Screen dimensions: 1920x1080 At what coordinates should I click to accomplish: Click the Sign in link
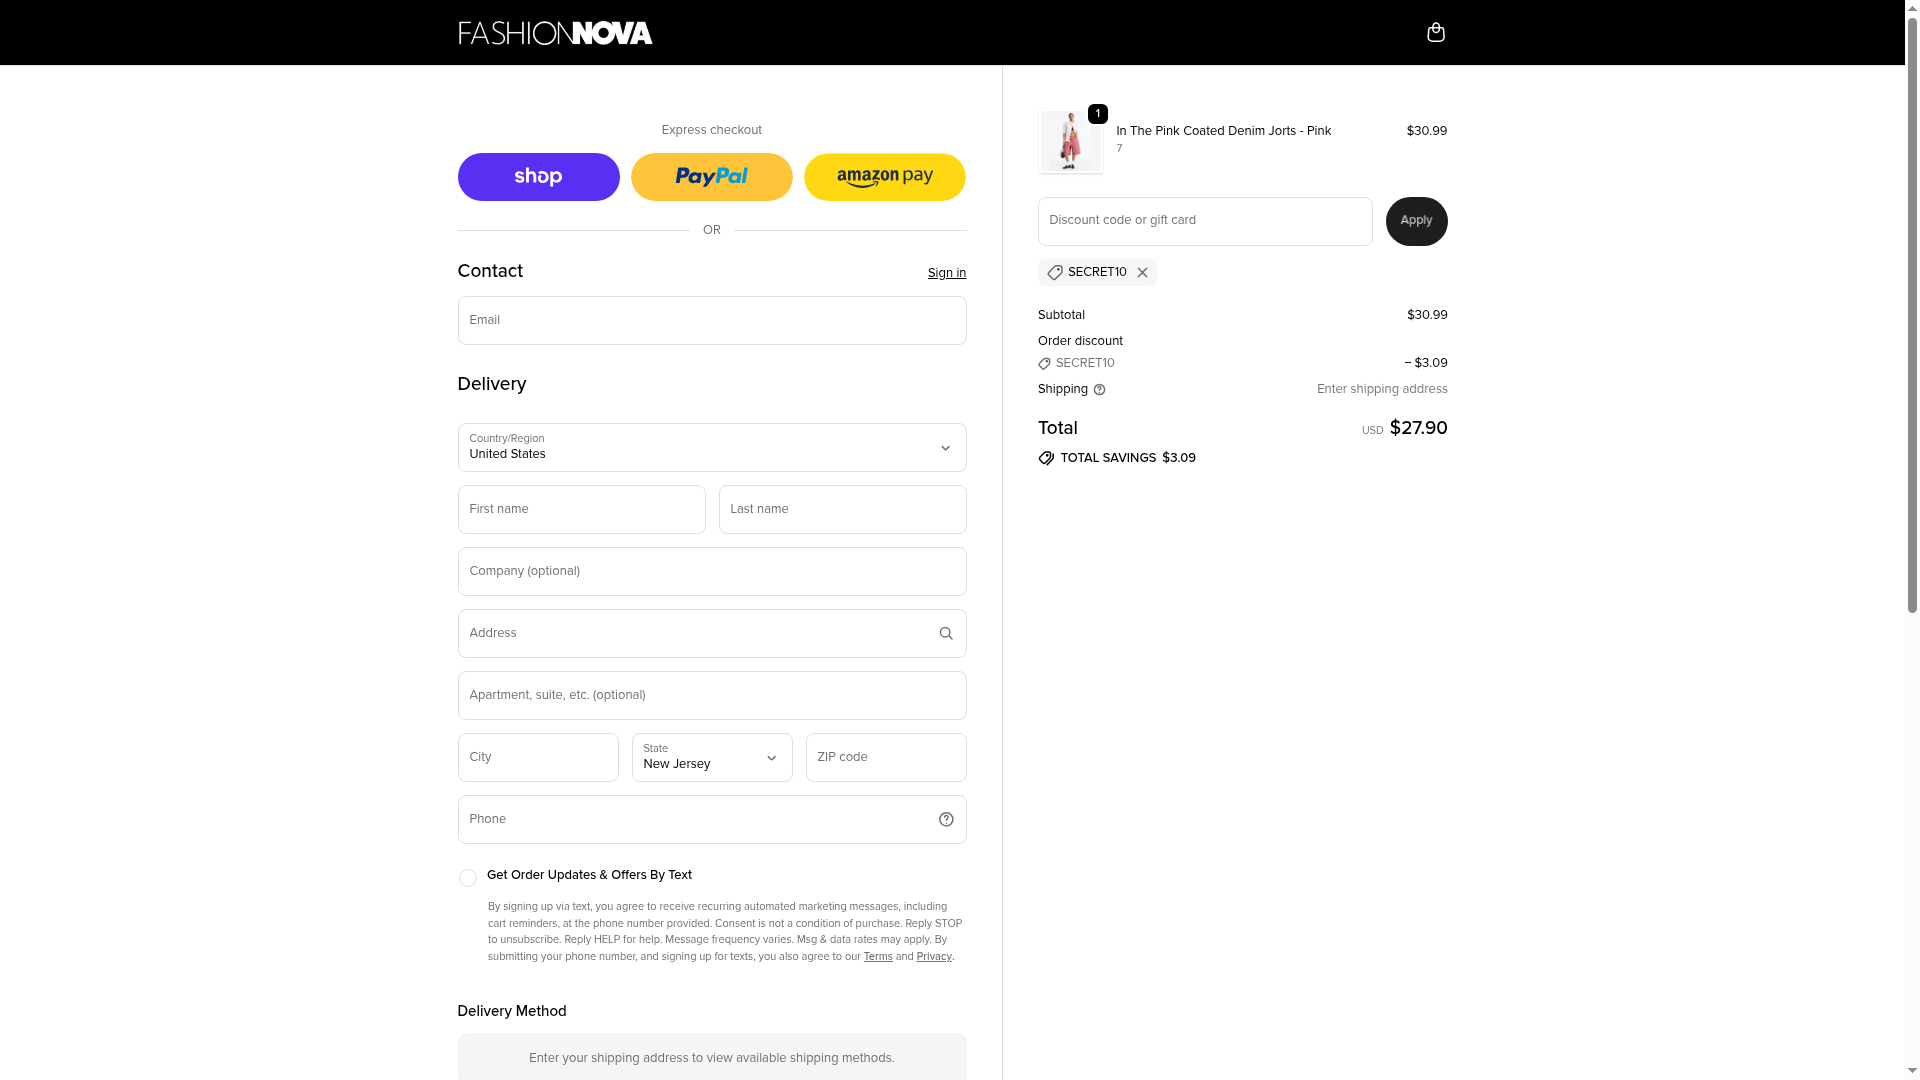coord(946,273)
